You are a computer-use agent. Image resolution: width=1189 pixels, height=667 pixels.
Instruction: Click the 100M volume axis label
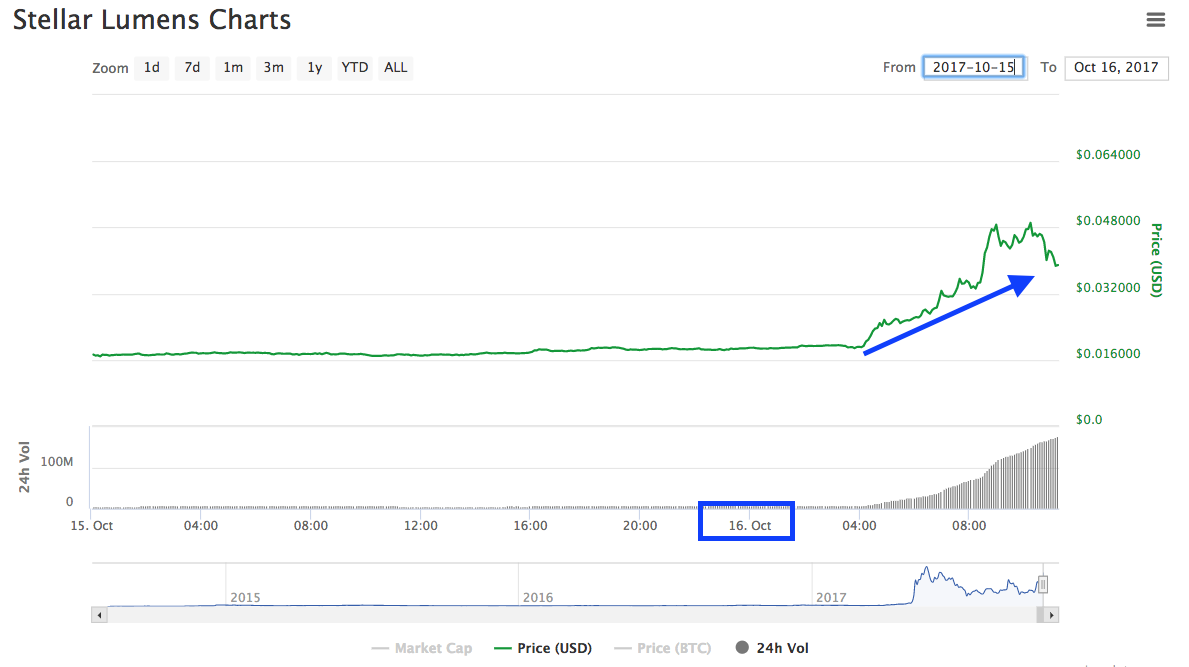click(57, 462)
